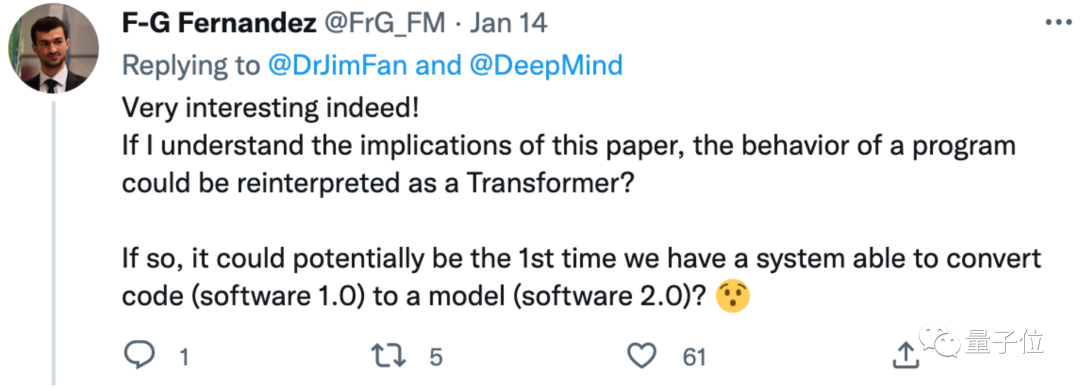
Task: Retweet this post using the arrows icon
Action: coord(390,355)
